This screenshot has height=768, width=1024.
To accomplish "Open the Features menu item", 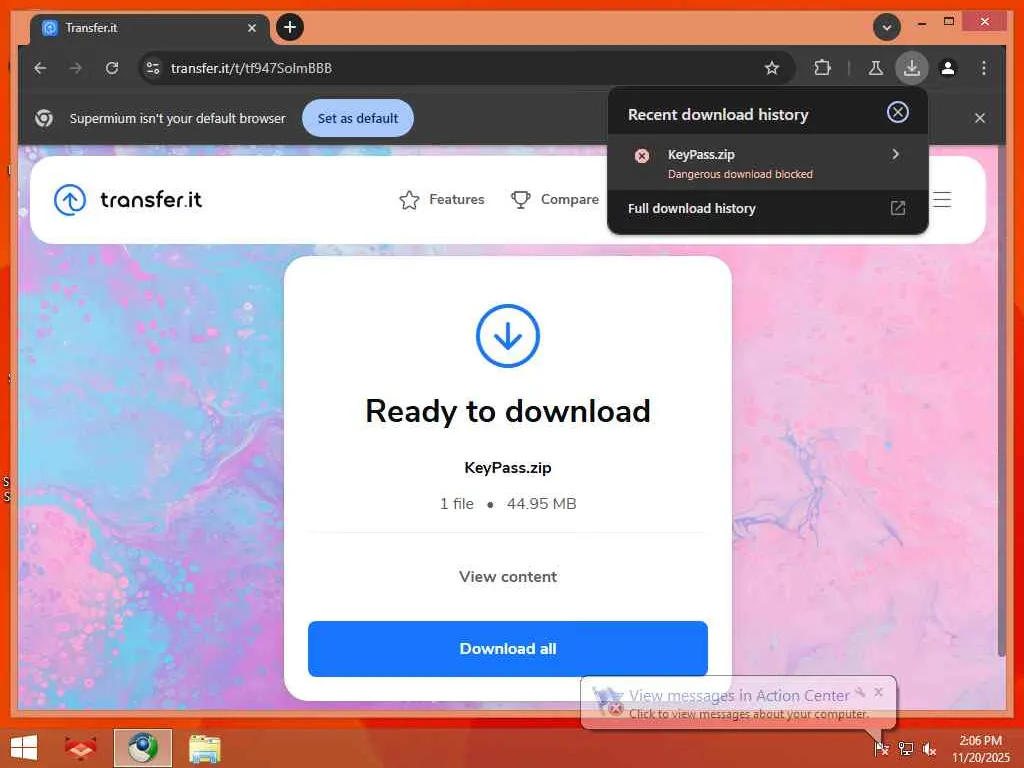I will pos(442,199).
